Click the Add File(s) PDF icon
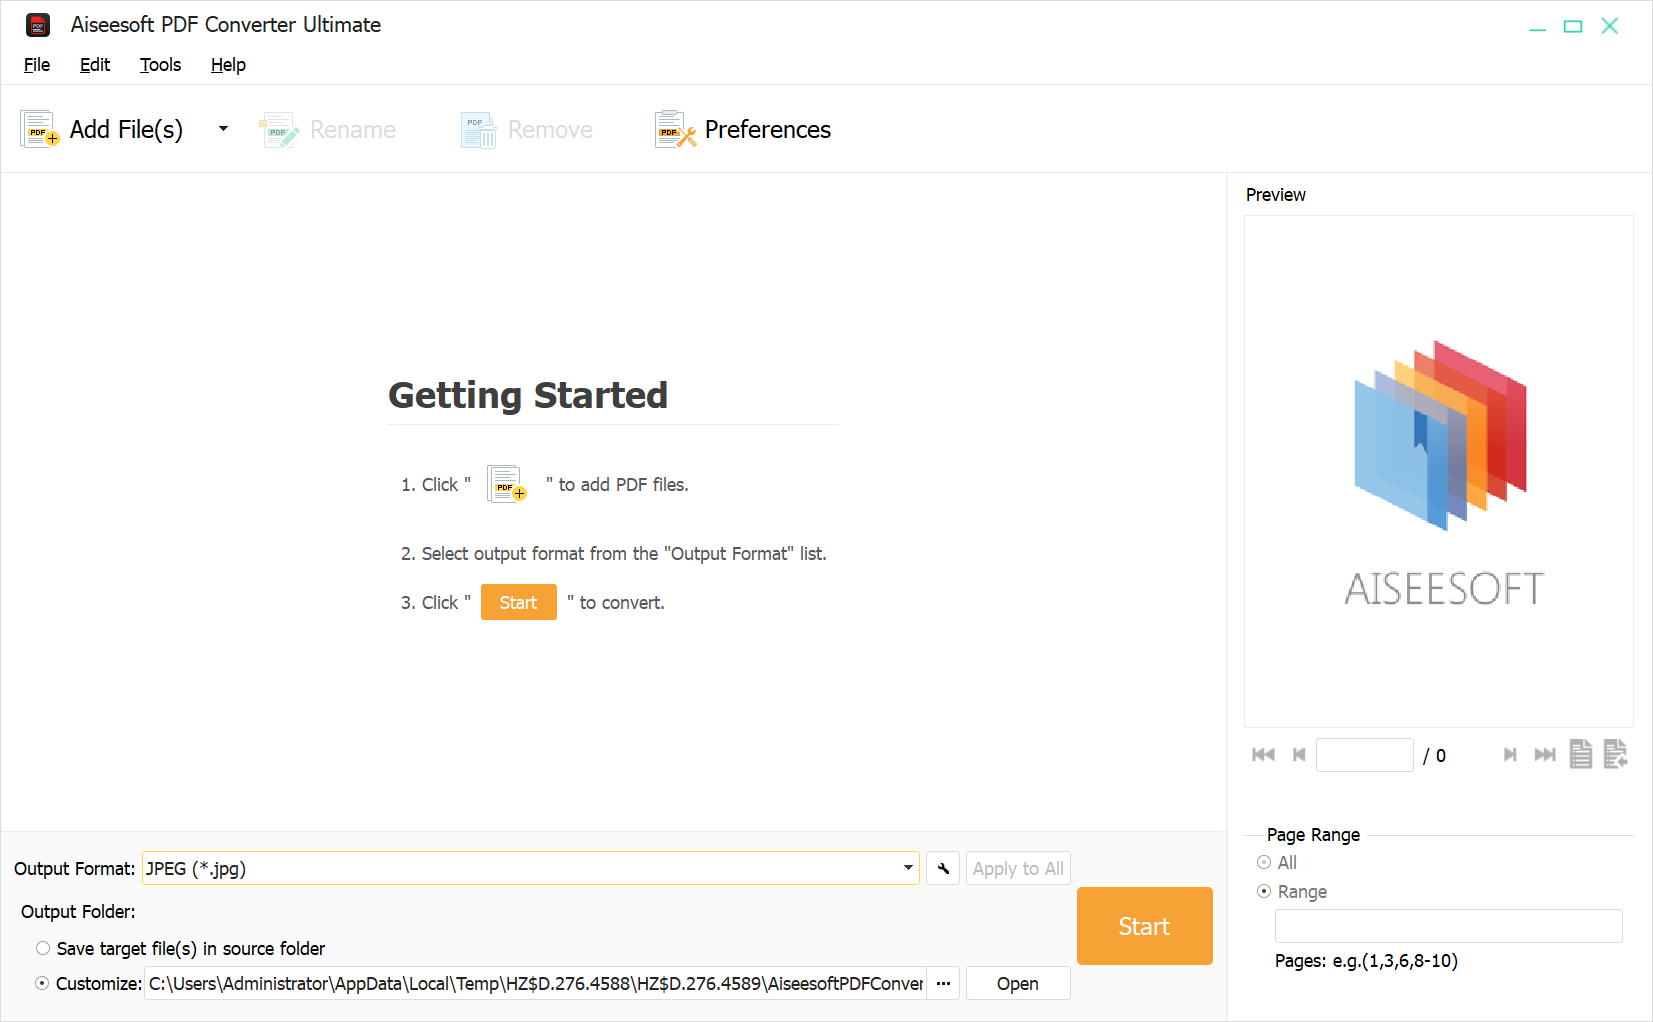1653x1022 pixels. click(x=39, y=129)
